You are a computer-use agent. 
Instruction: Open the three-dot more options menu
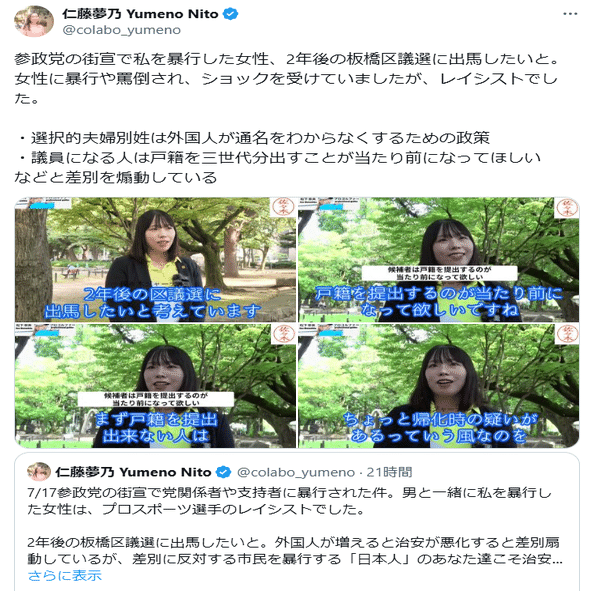coord(570,14)
